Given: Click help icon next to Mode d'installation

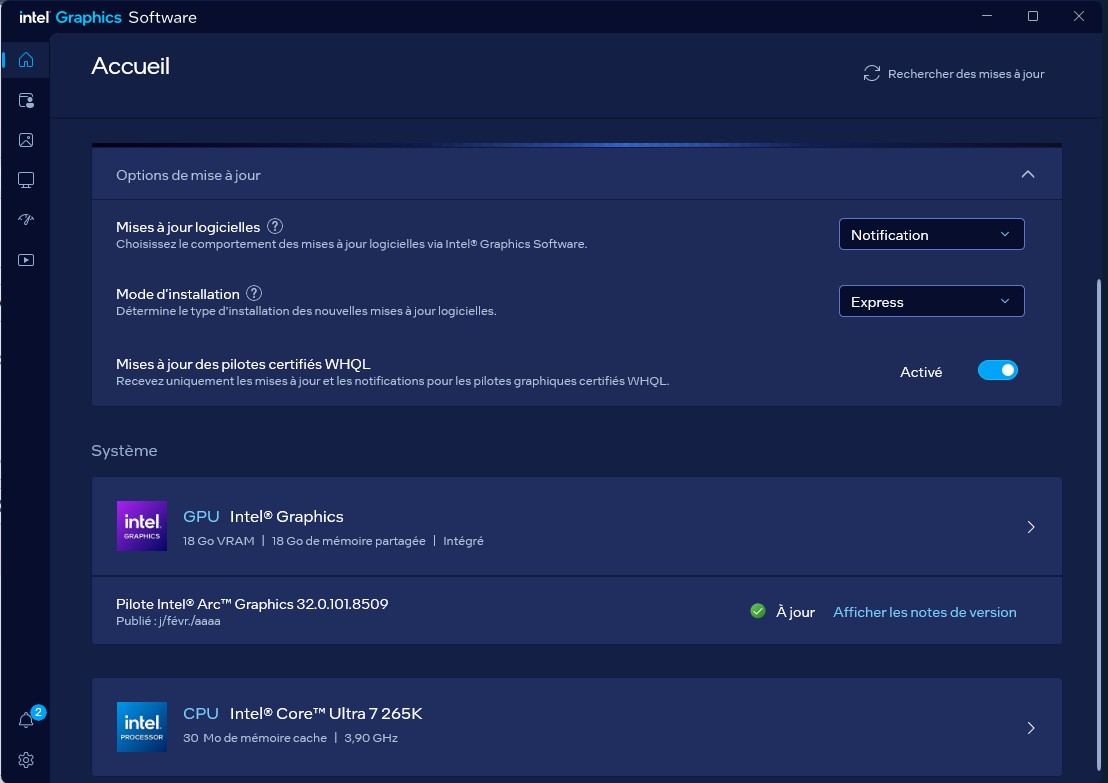Looking at the screenshot, I should pos(254,294).
